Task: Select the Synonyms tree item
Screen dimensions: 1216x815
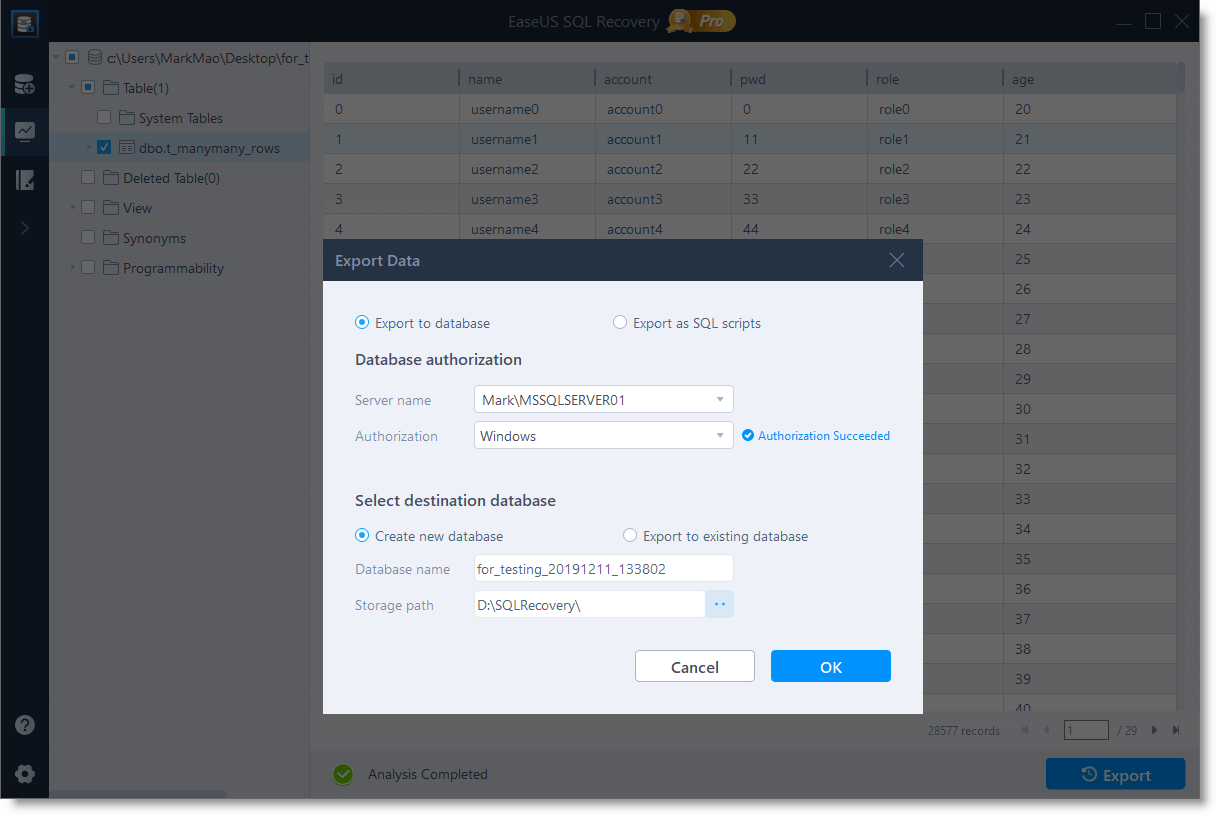Action: click(154, 238)
